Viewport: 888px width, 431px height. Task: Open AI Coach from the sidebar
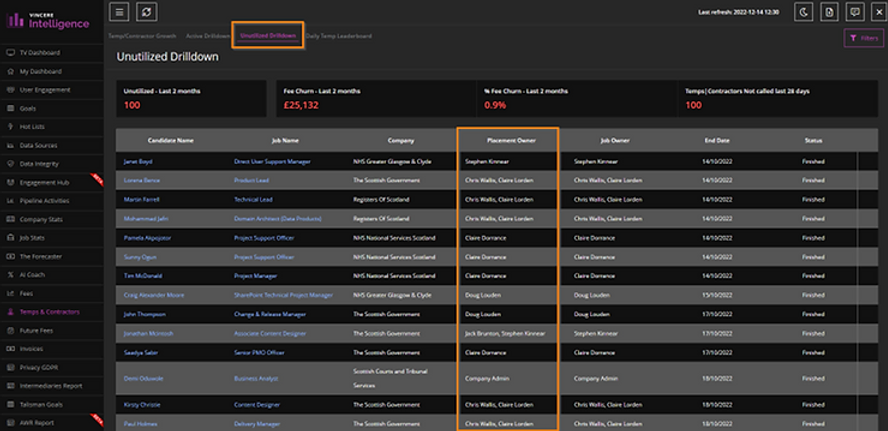coord(10,273)
